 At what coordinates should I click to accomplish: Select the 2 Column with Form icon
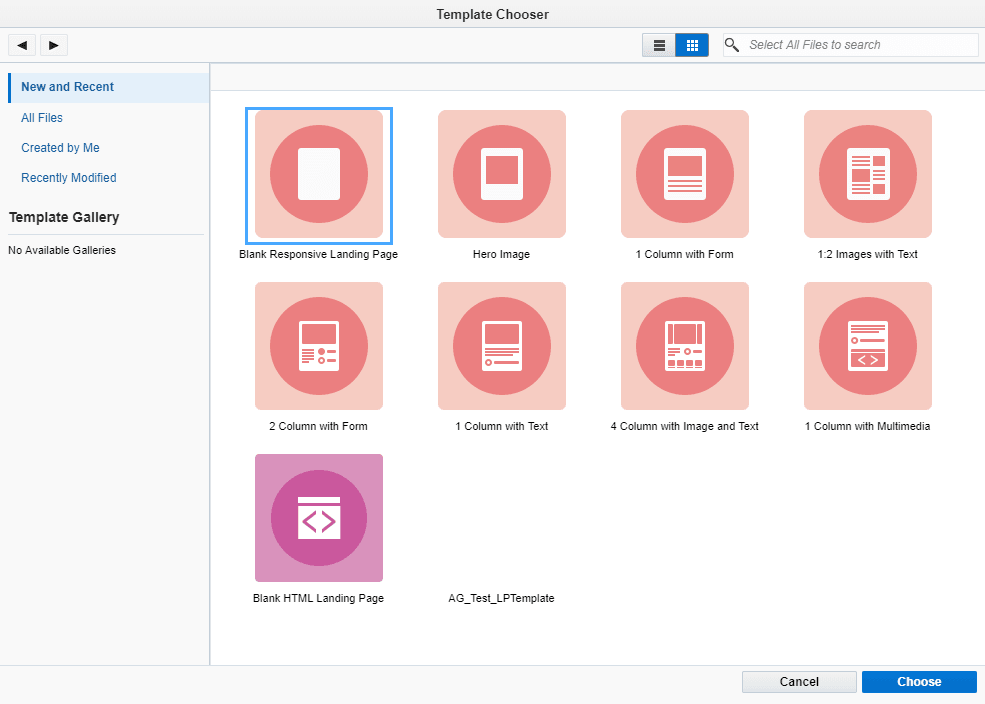click(x=318, y=346)
